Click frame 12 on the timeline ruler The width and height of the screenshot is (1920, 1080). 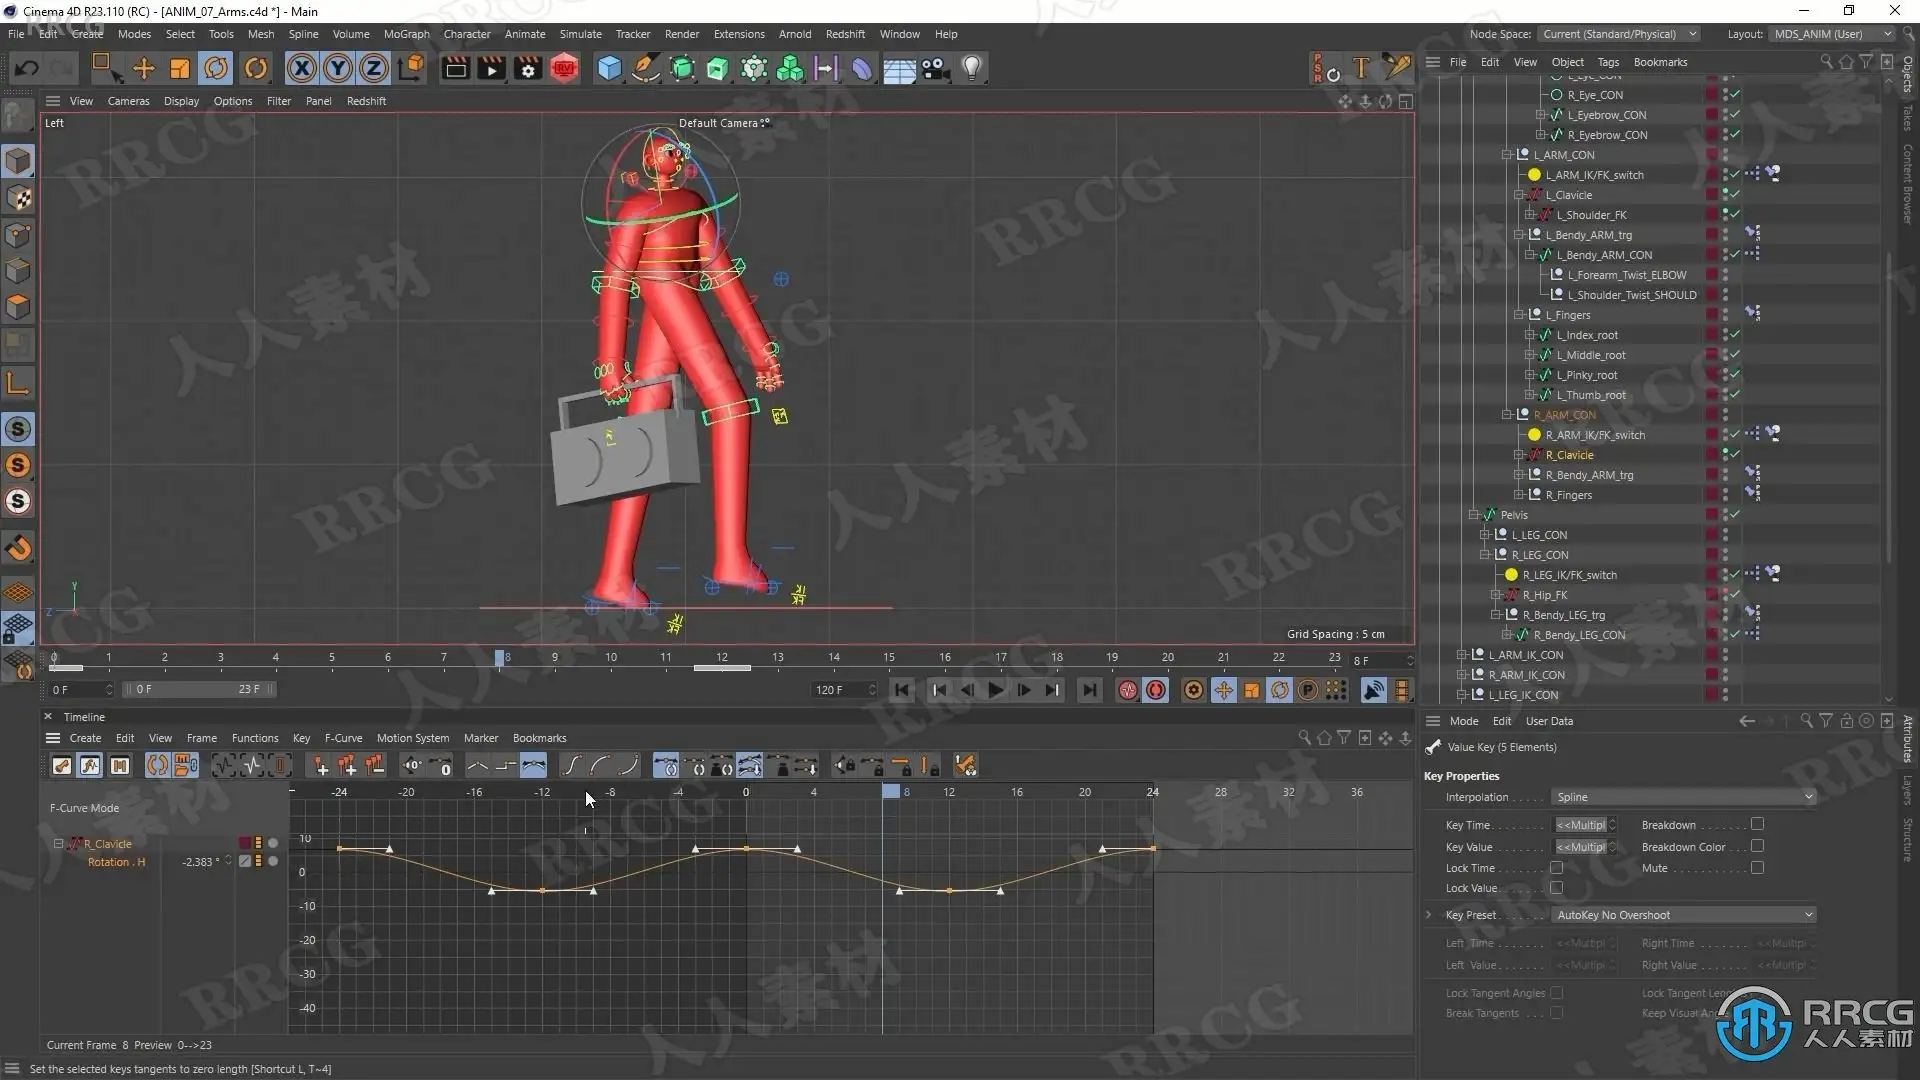pos(722,657)
